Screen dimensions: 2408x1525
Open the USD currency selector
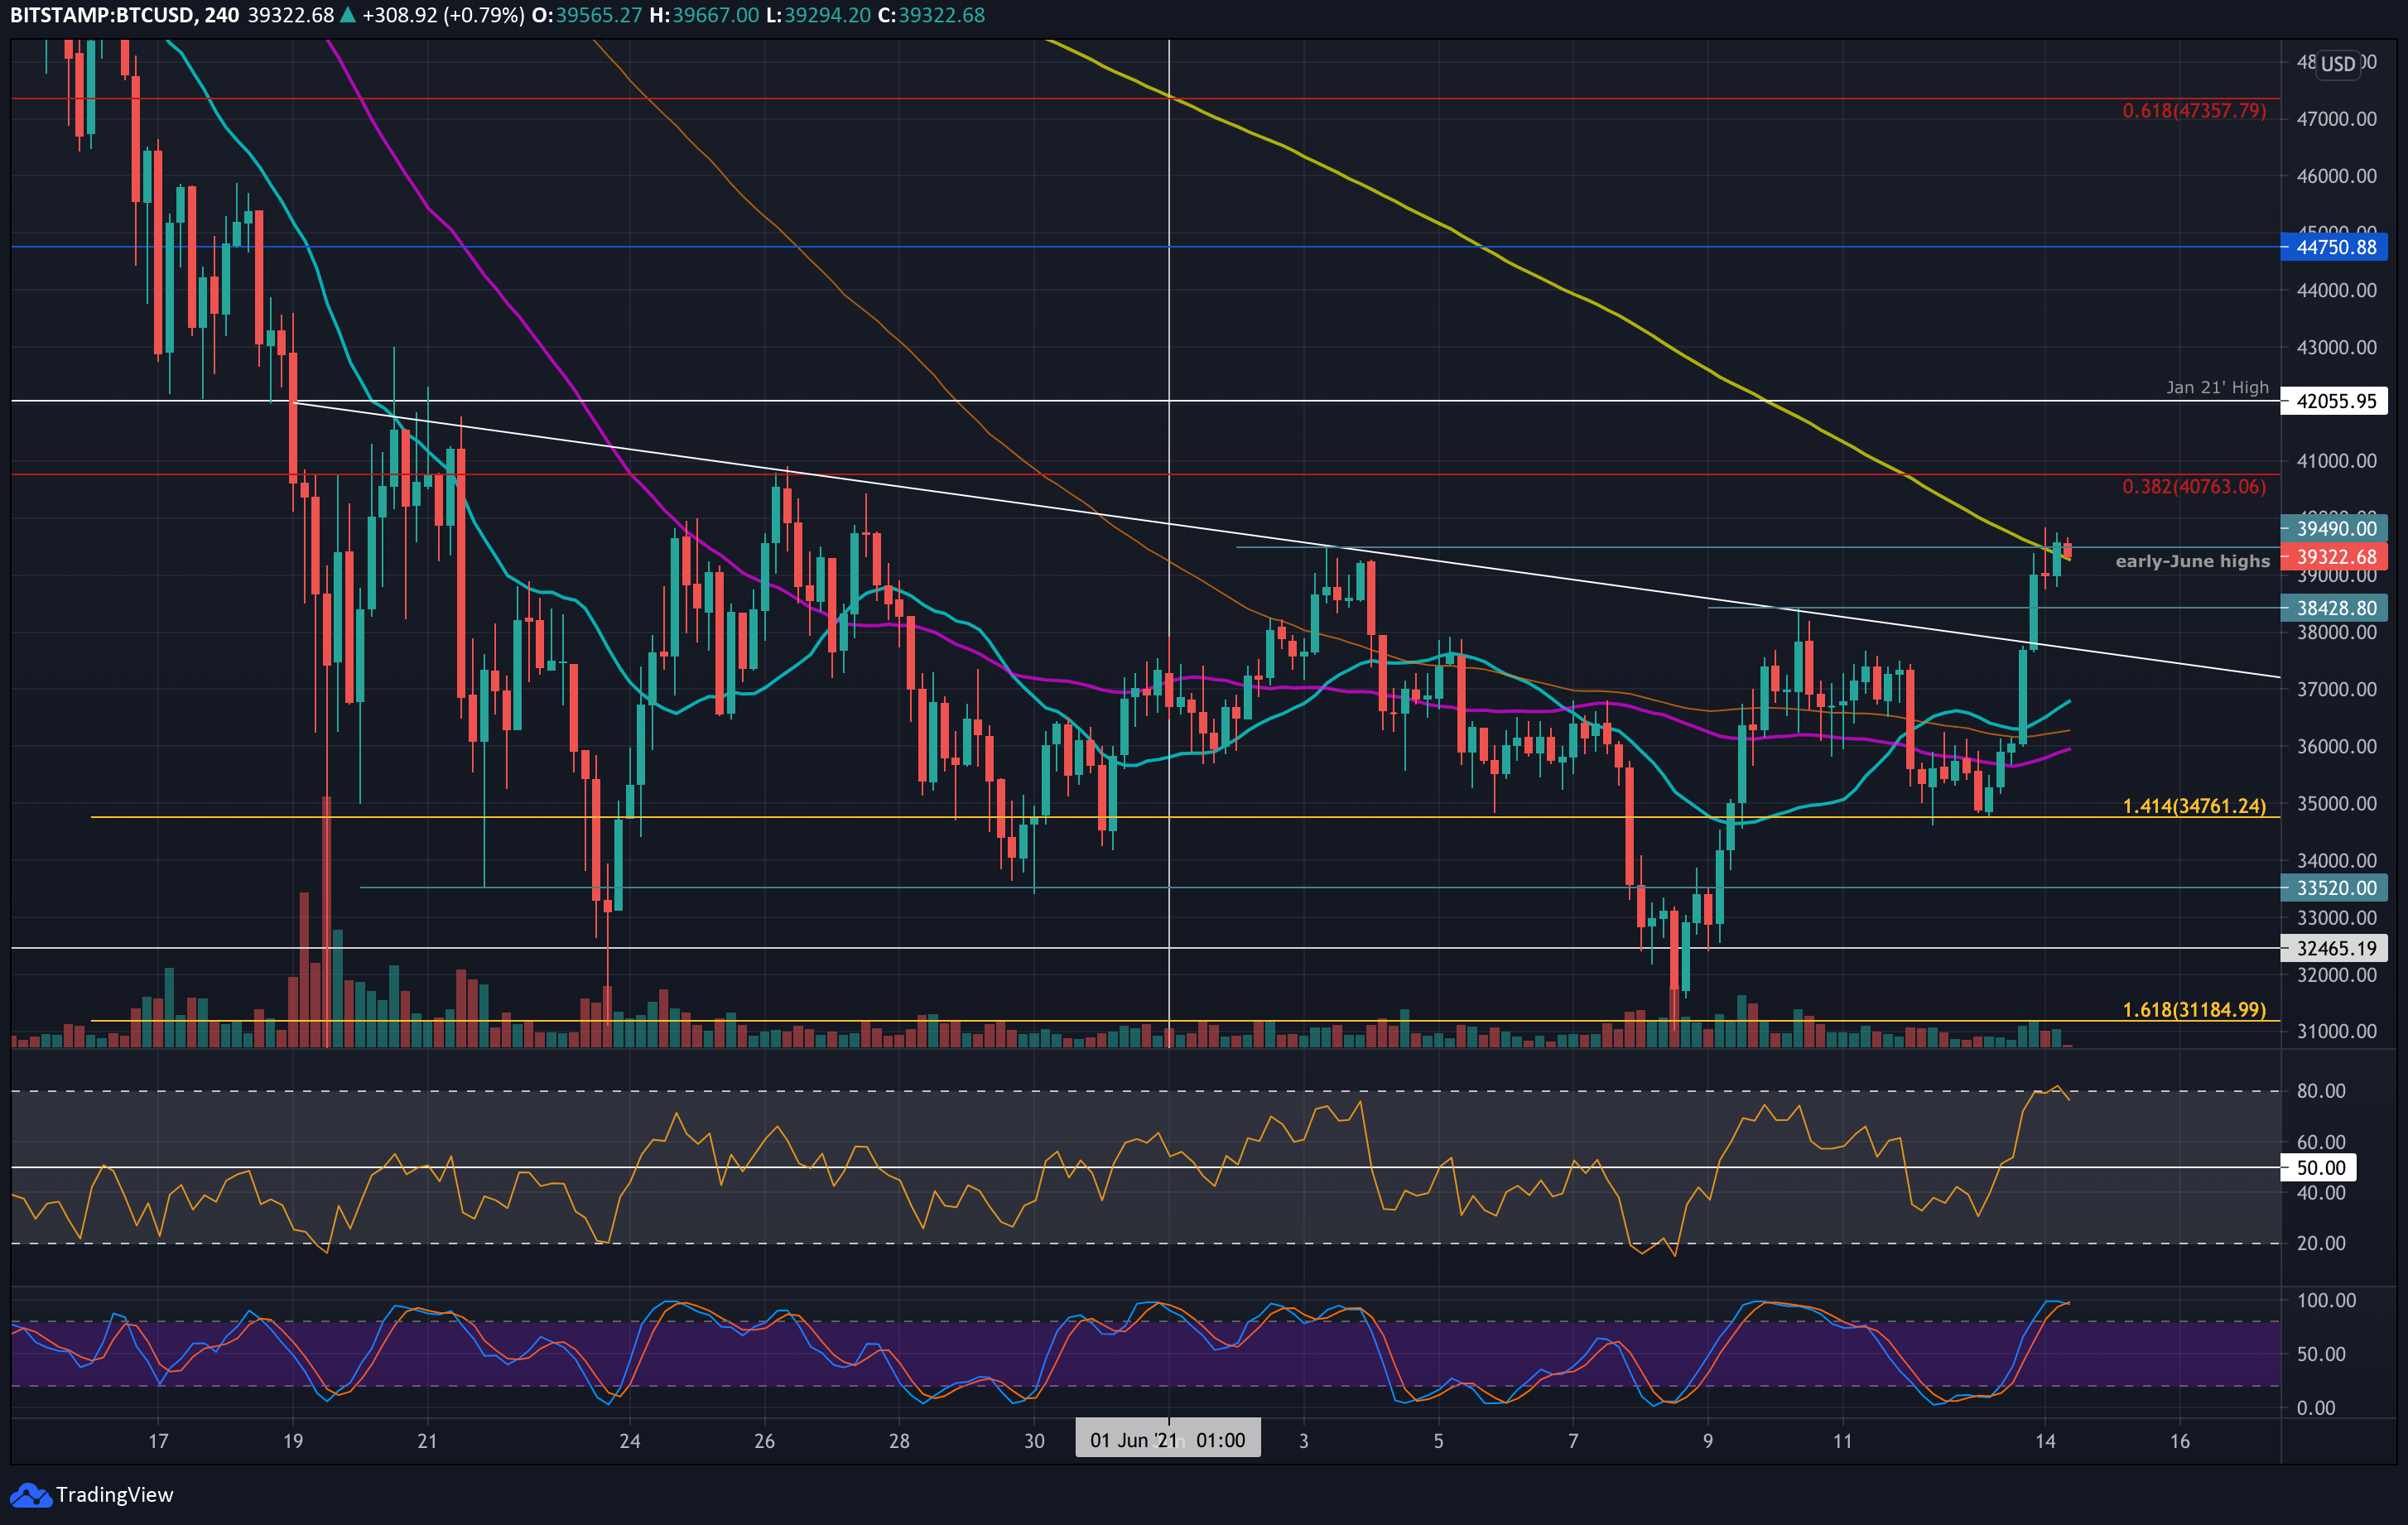tap(2338, 64)
